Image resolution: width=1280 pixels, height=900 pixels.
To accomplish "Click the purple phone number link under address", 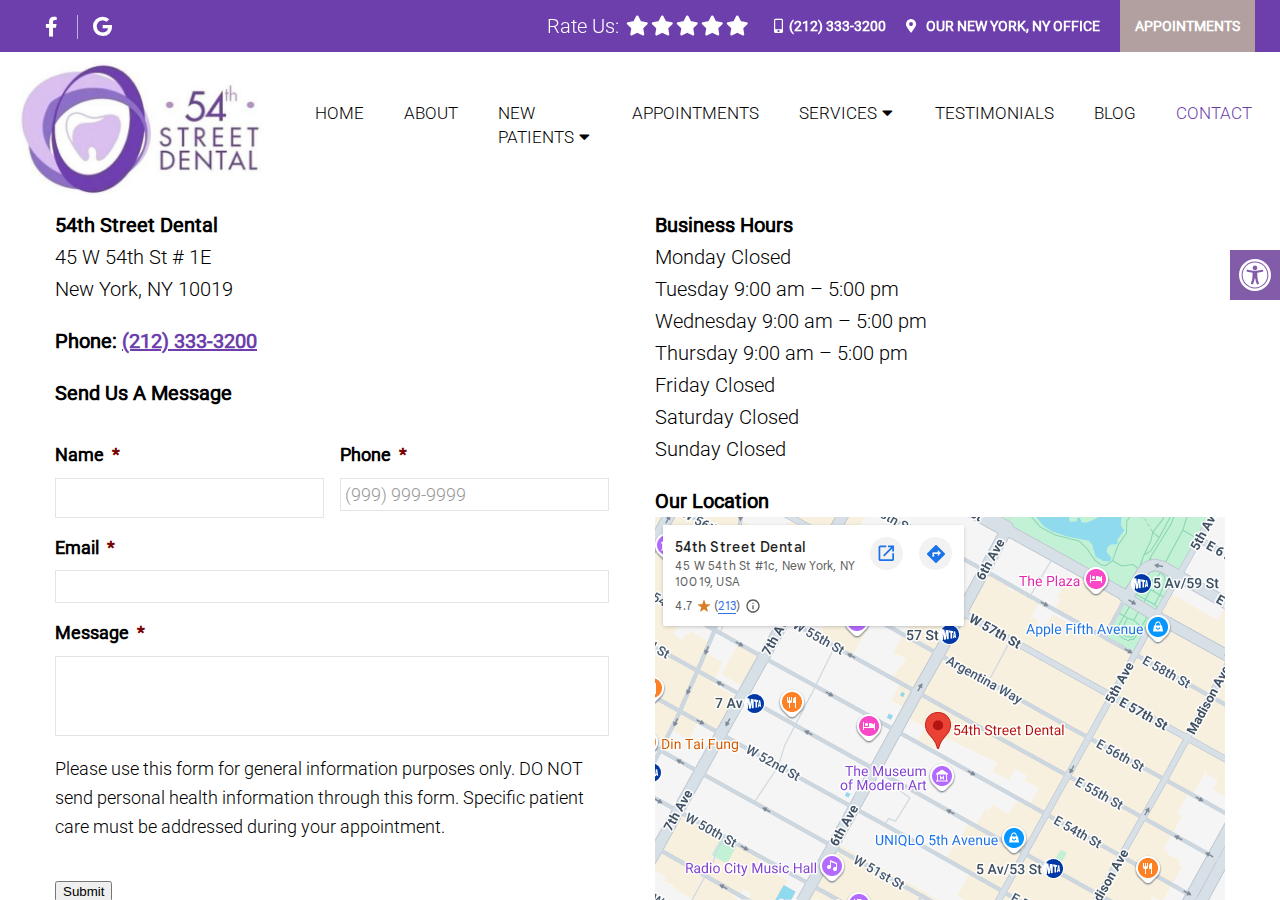I will [189, 341].
